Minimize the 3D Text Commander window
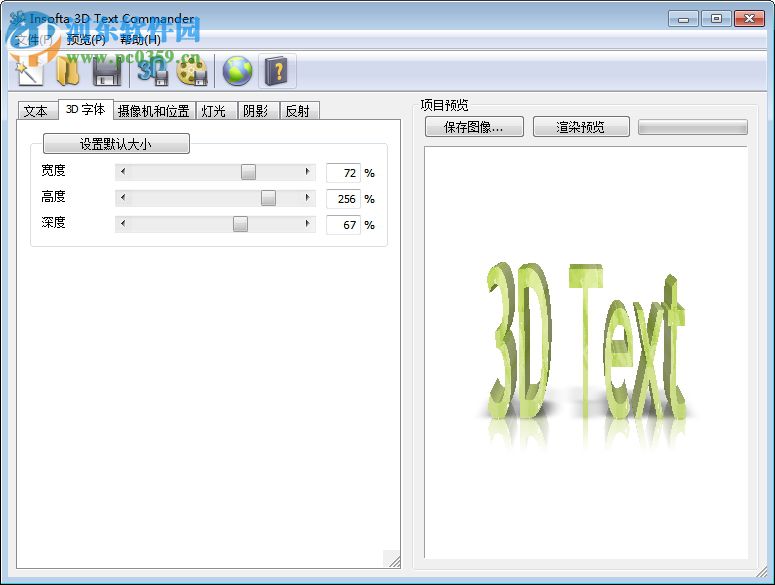The width and height of the screenshot is (775, 585). pos(683,19)
